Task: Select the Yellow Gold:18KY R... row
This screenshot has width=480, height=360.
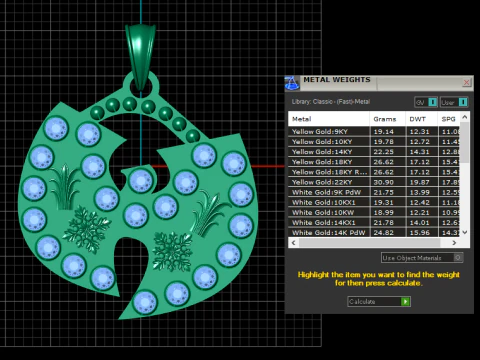Action: [374, 172]
